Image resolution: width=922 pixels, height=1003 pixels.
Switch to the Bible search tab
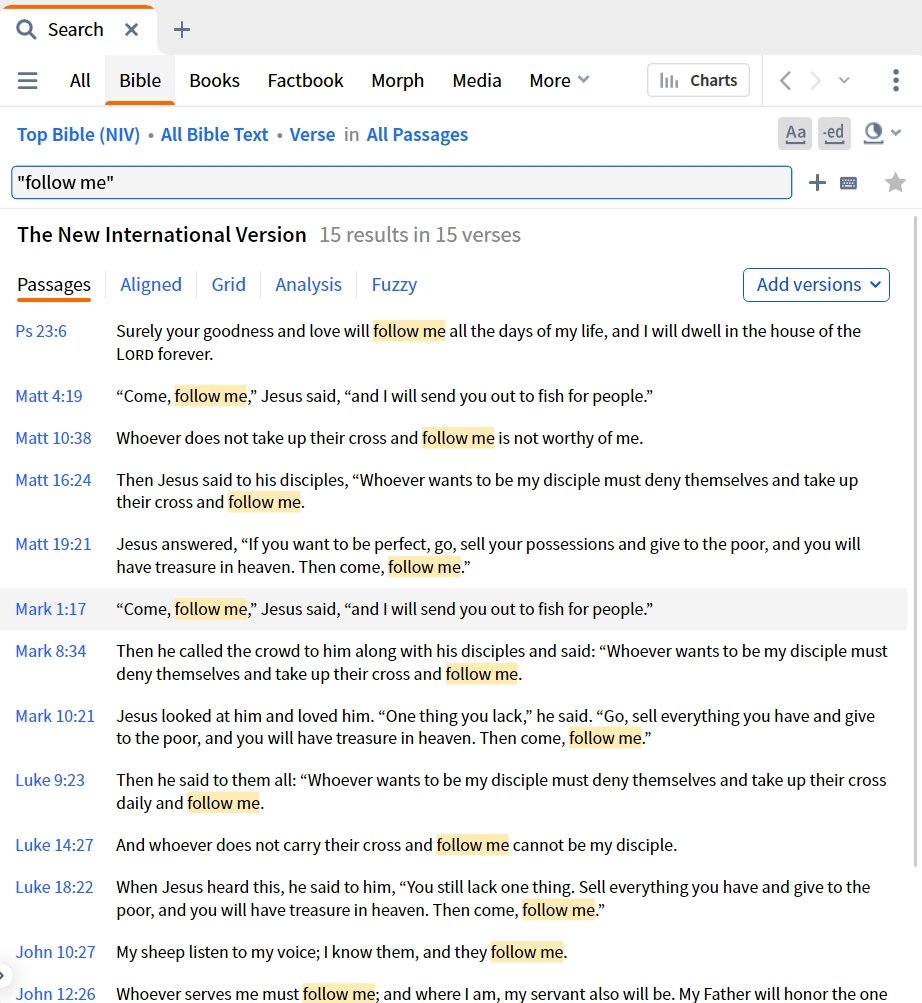(139, 80)
